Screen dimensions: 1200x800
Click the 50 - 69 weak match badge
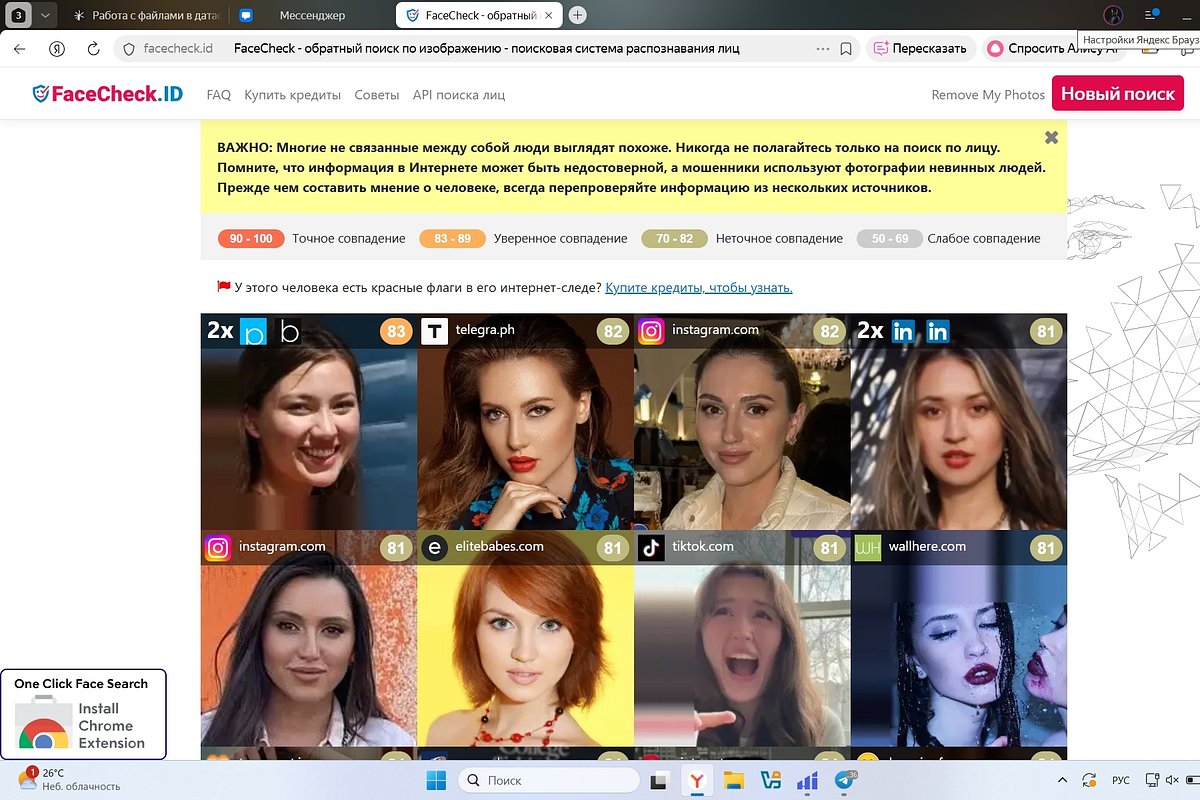point(890,239)
